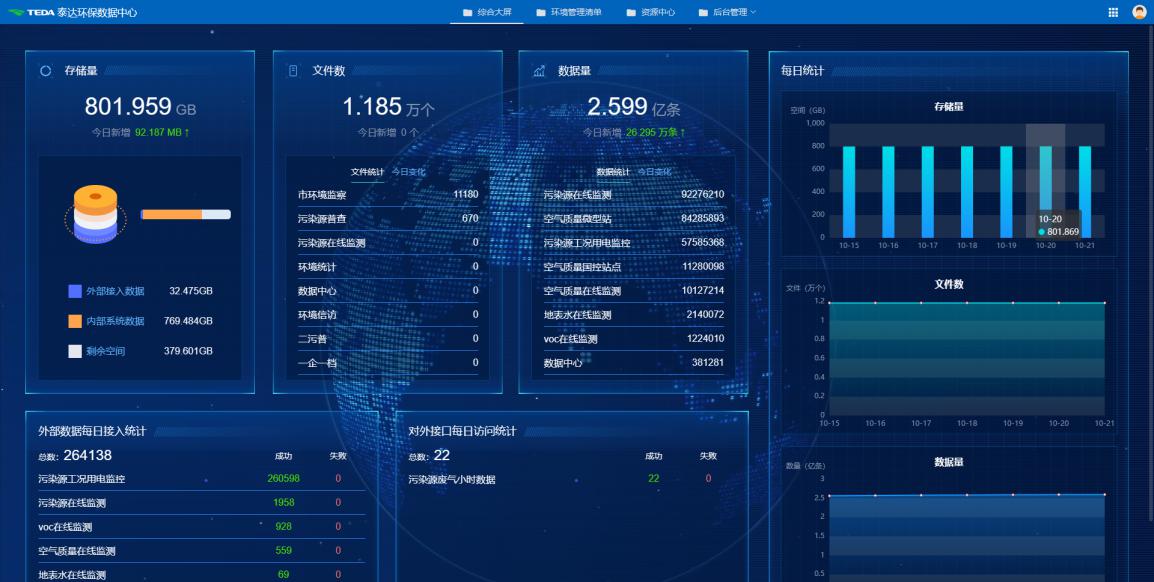The height and width of the screenshot is (582, 1154).
Task: Open the apps grid icon in header
Action: point(1113,12)
